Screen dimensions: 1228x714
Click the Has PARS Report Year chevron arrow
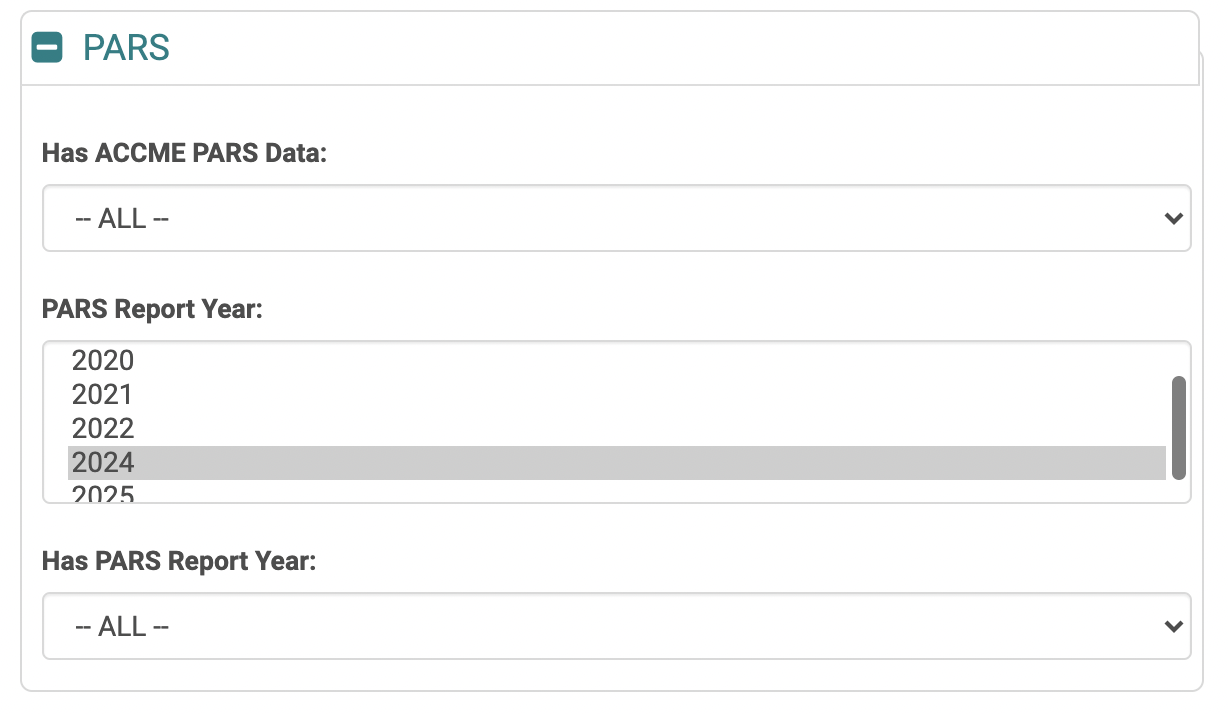1174,626
